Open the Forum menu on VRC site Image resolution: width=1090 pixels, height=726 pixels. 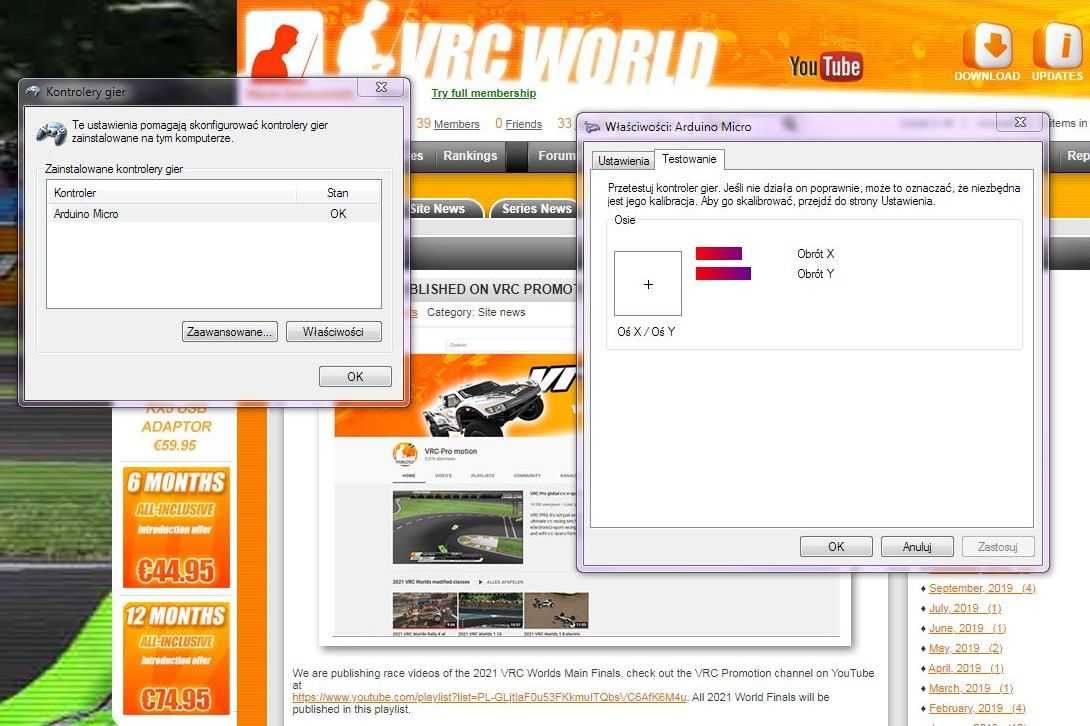553,156
